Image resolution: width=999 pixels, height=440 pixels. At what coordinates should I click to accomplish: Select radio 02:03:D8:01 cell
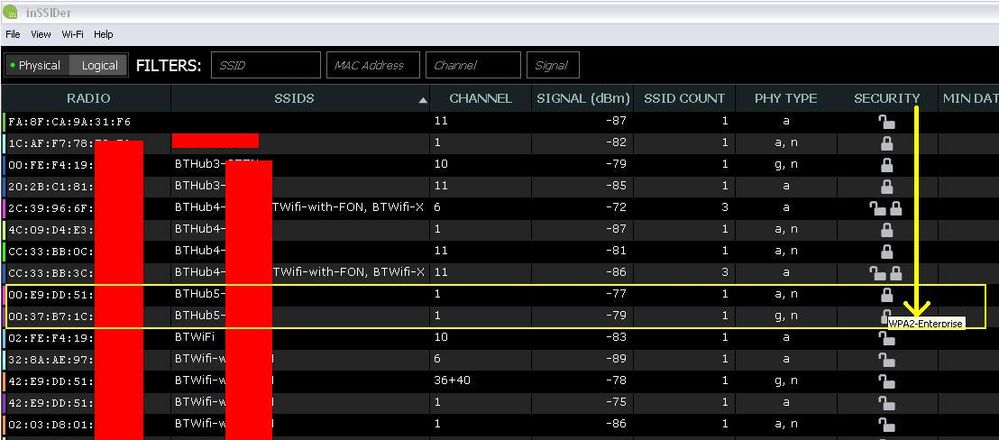(x=51, y=425)
